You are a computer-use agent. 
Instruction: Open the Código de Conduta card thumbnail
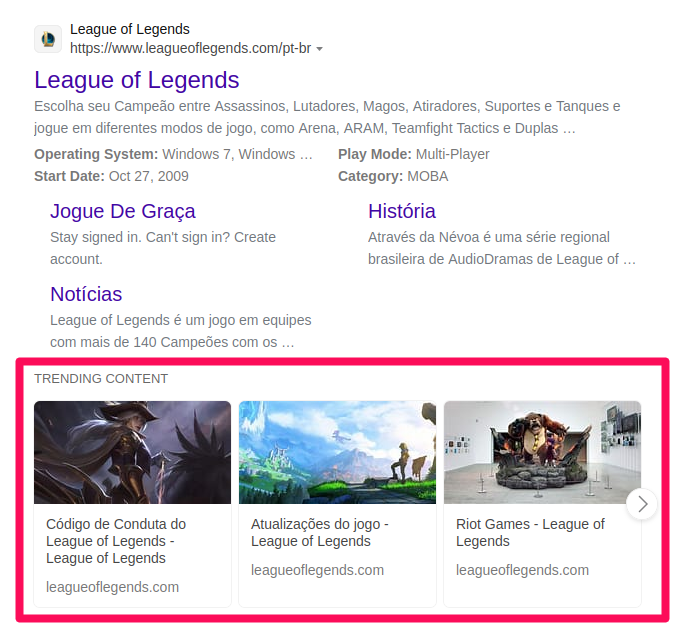tap(133, 452)
